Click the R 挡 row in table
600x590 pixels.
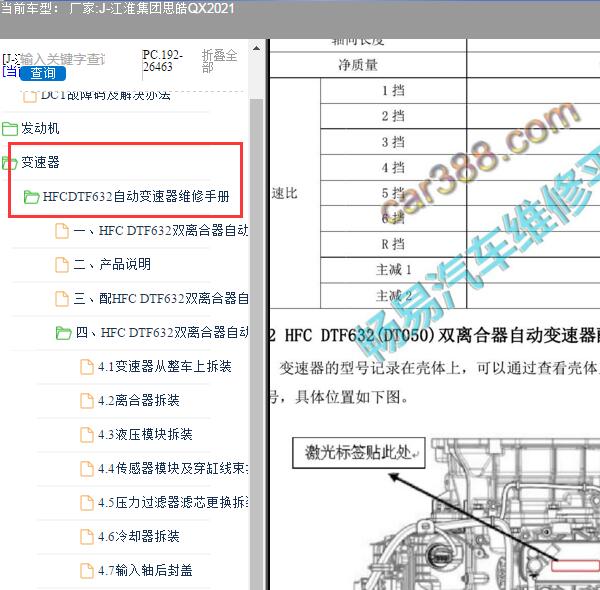[x=393, y=244]
